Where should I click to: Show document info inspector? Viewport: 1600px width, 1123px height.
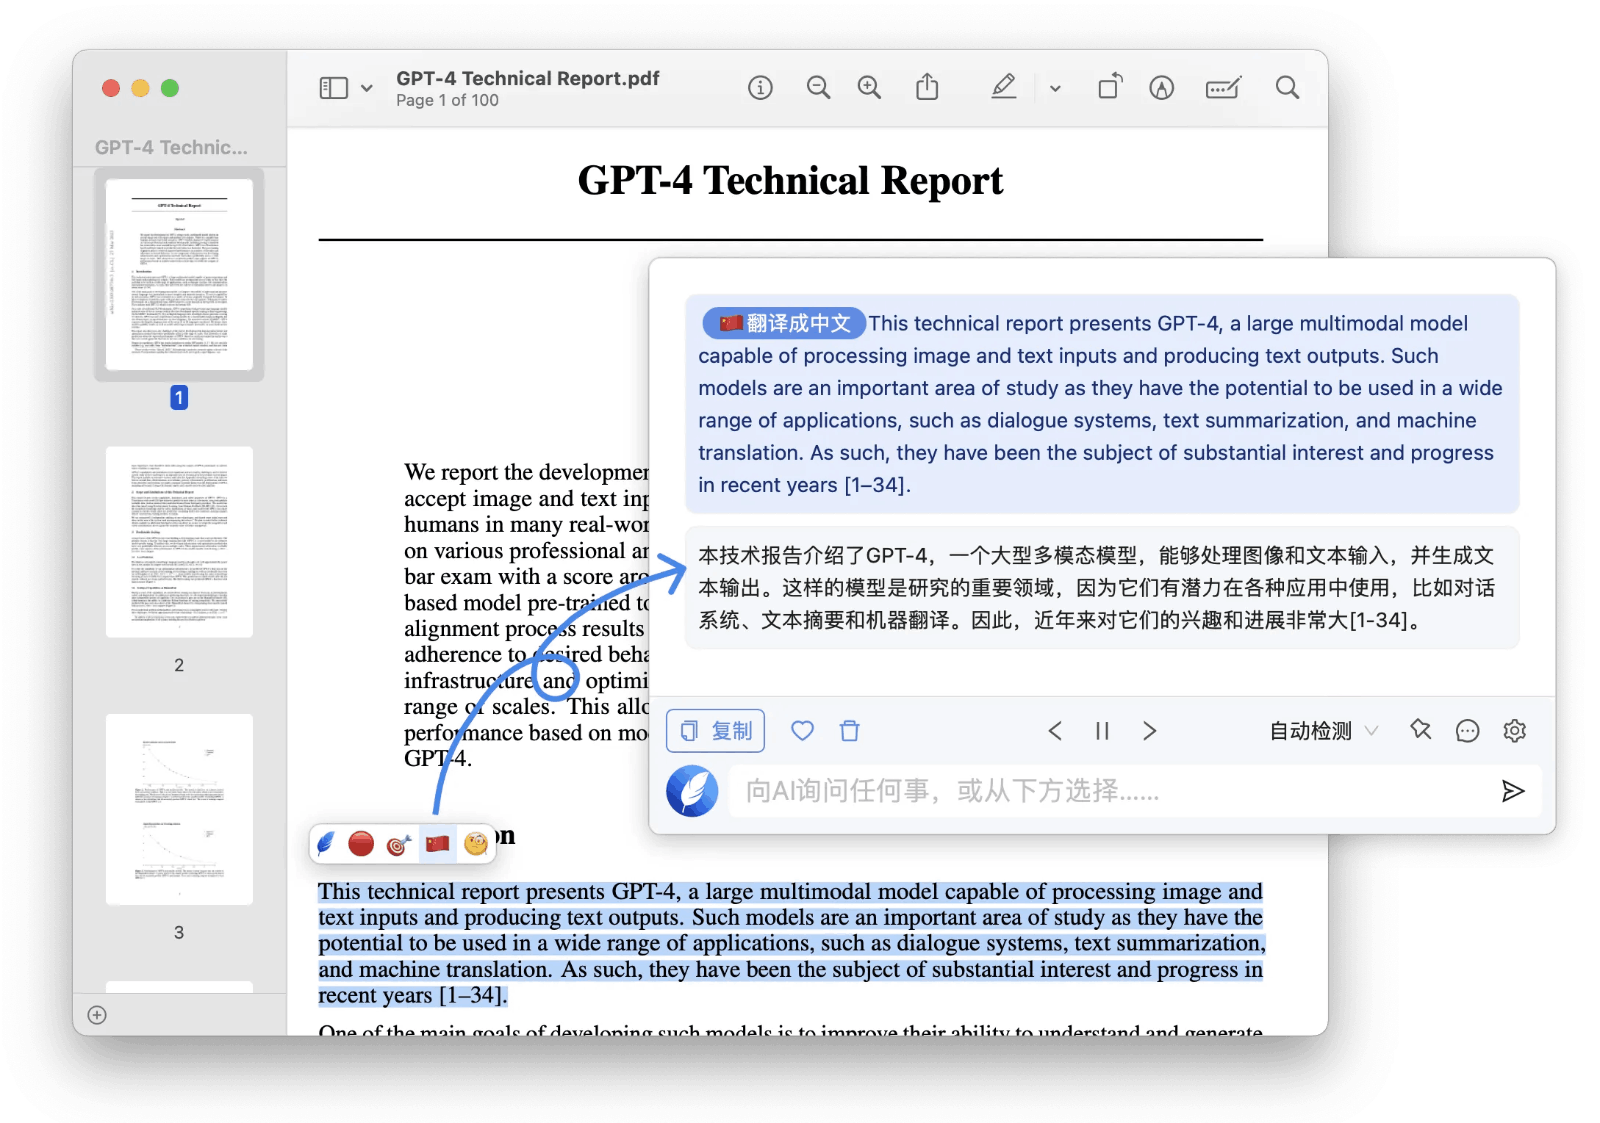760,88
